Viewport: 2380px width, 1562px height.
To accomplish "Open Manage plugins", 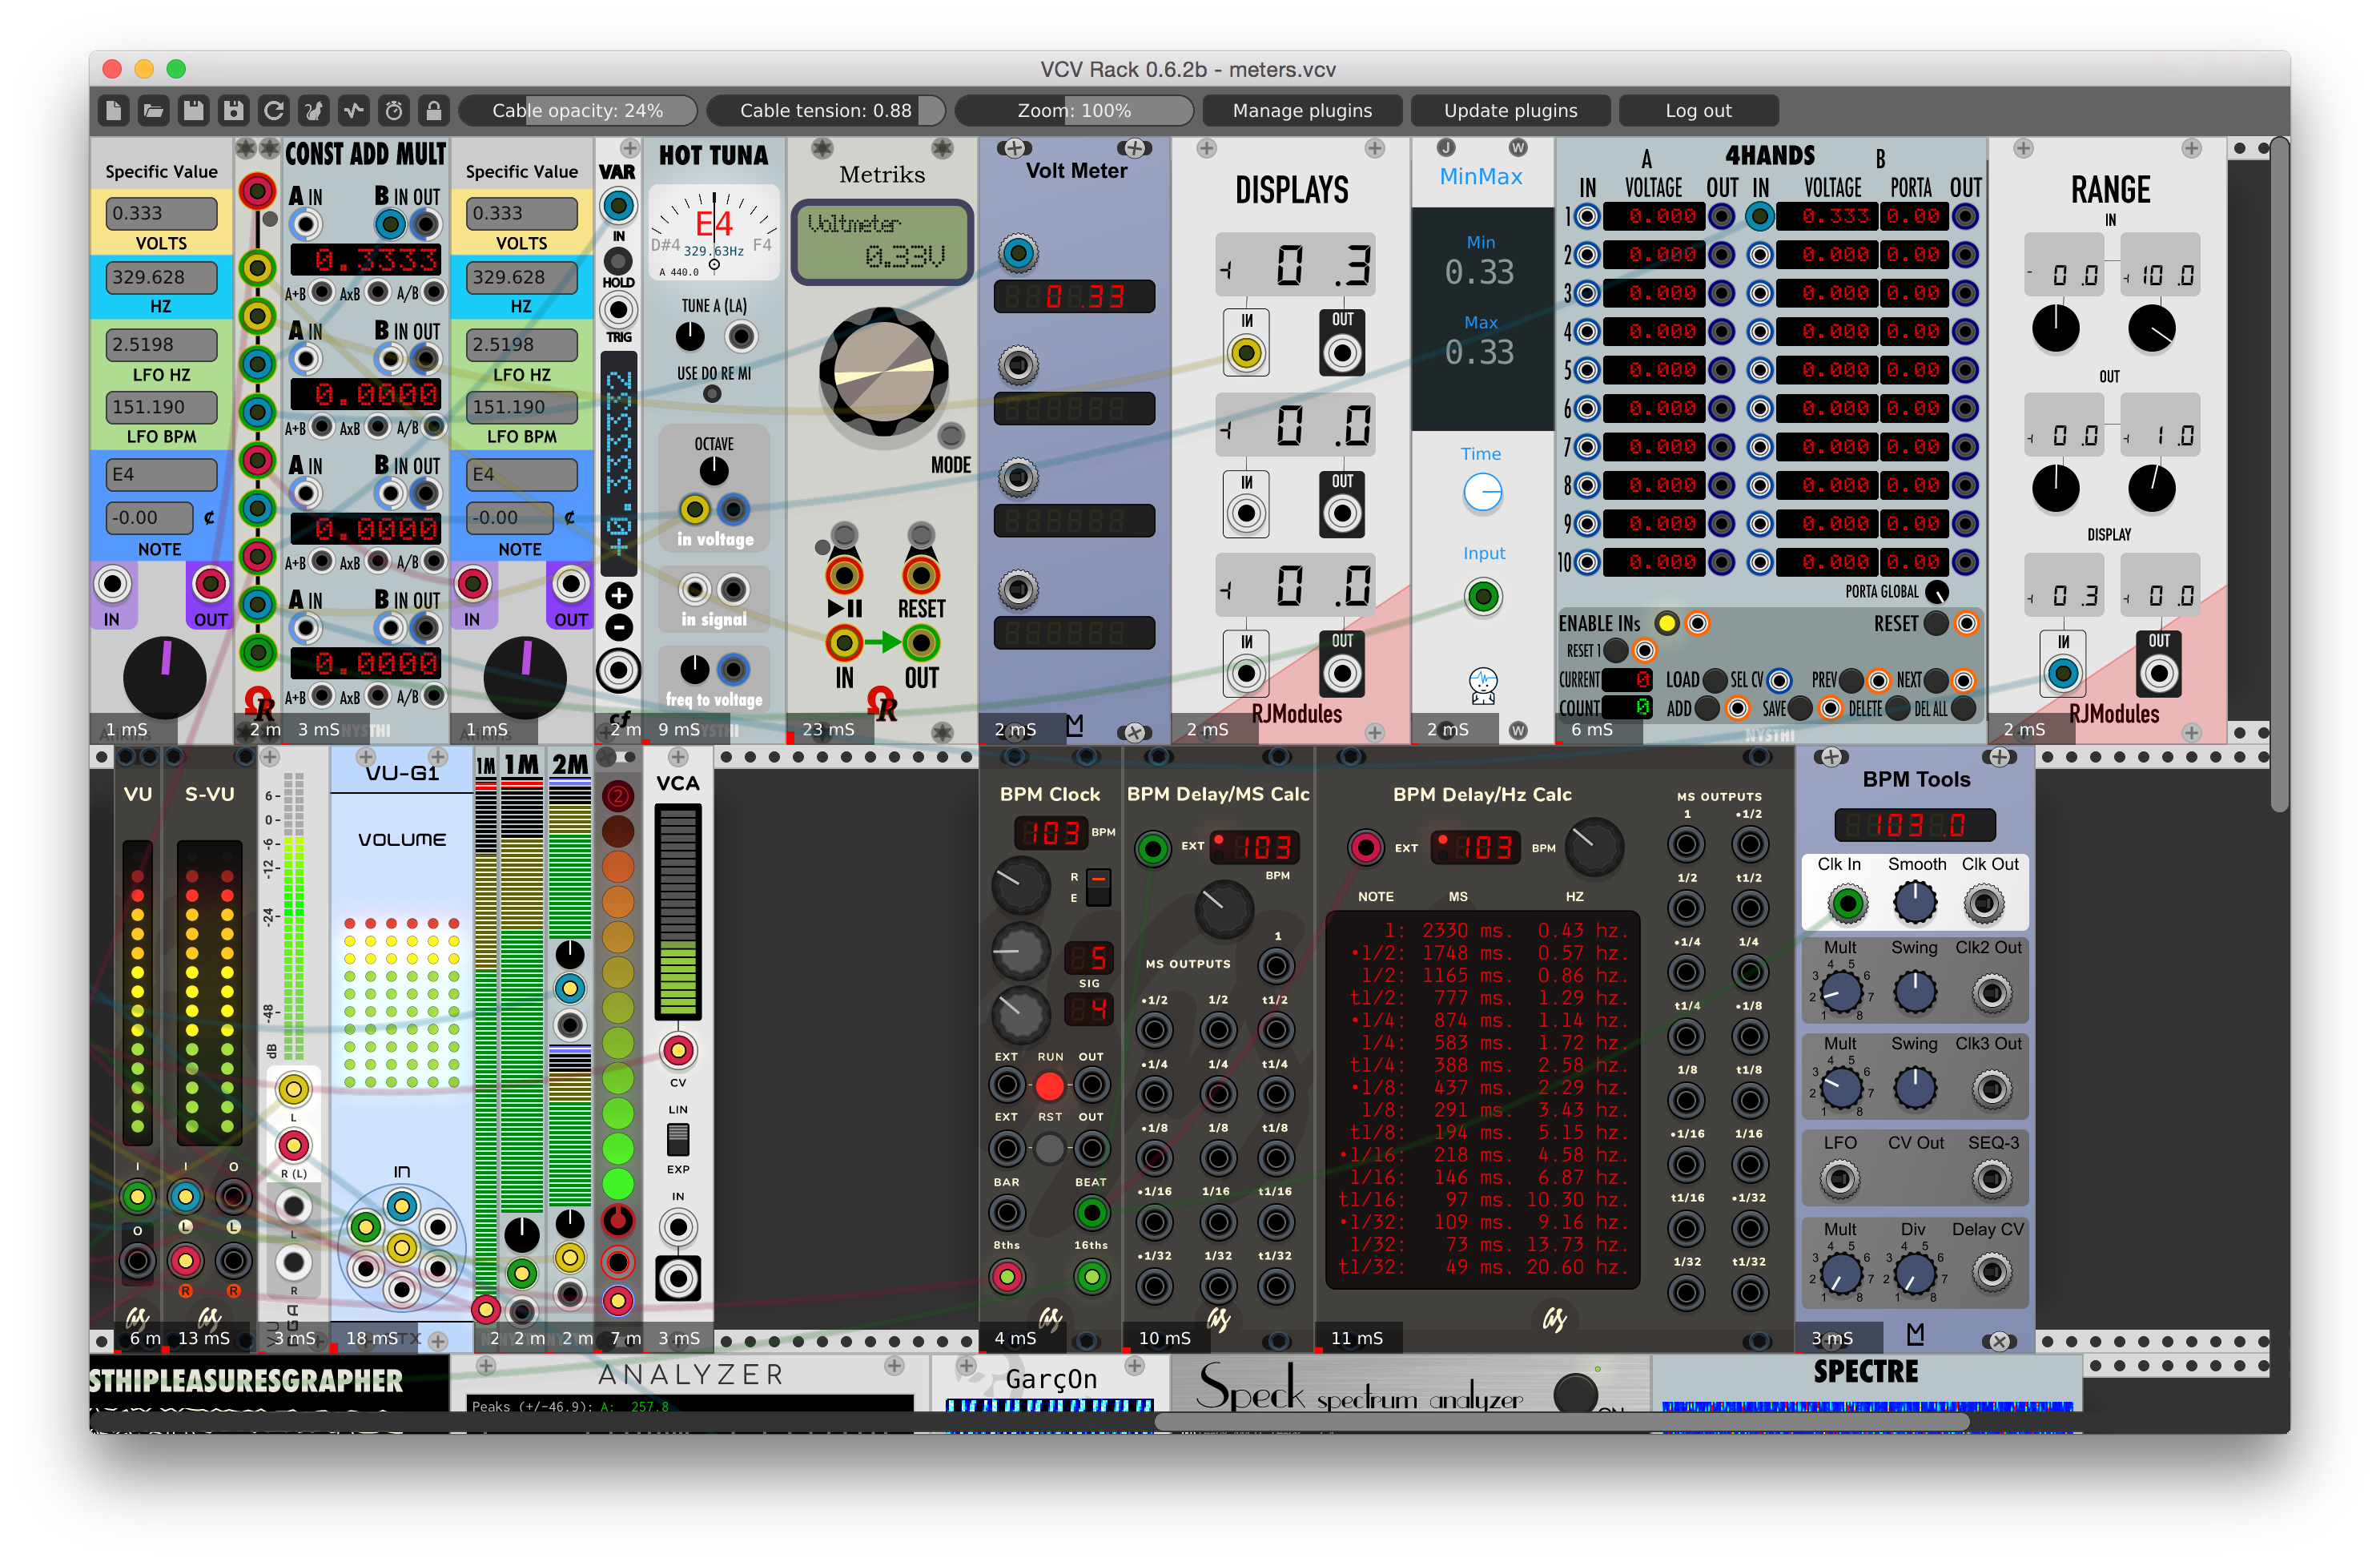I will click(1301, 110).
